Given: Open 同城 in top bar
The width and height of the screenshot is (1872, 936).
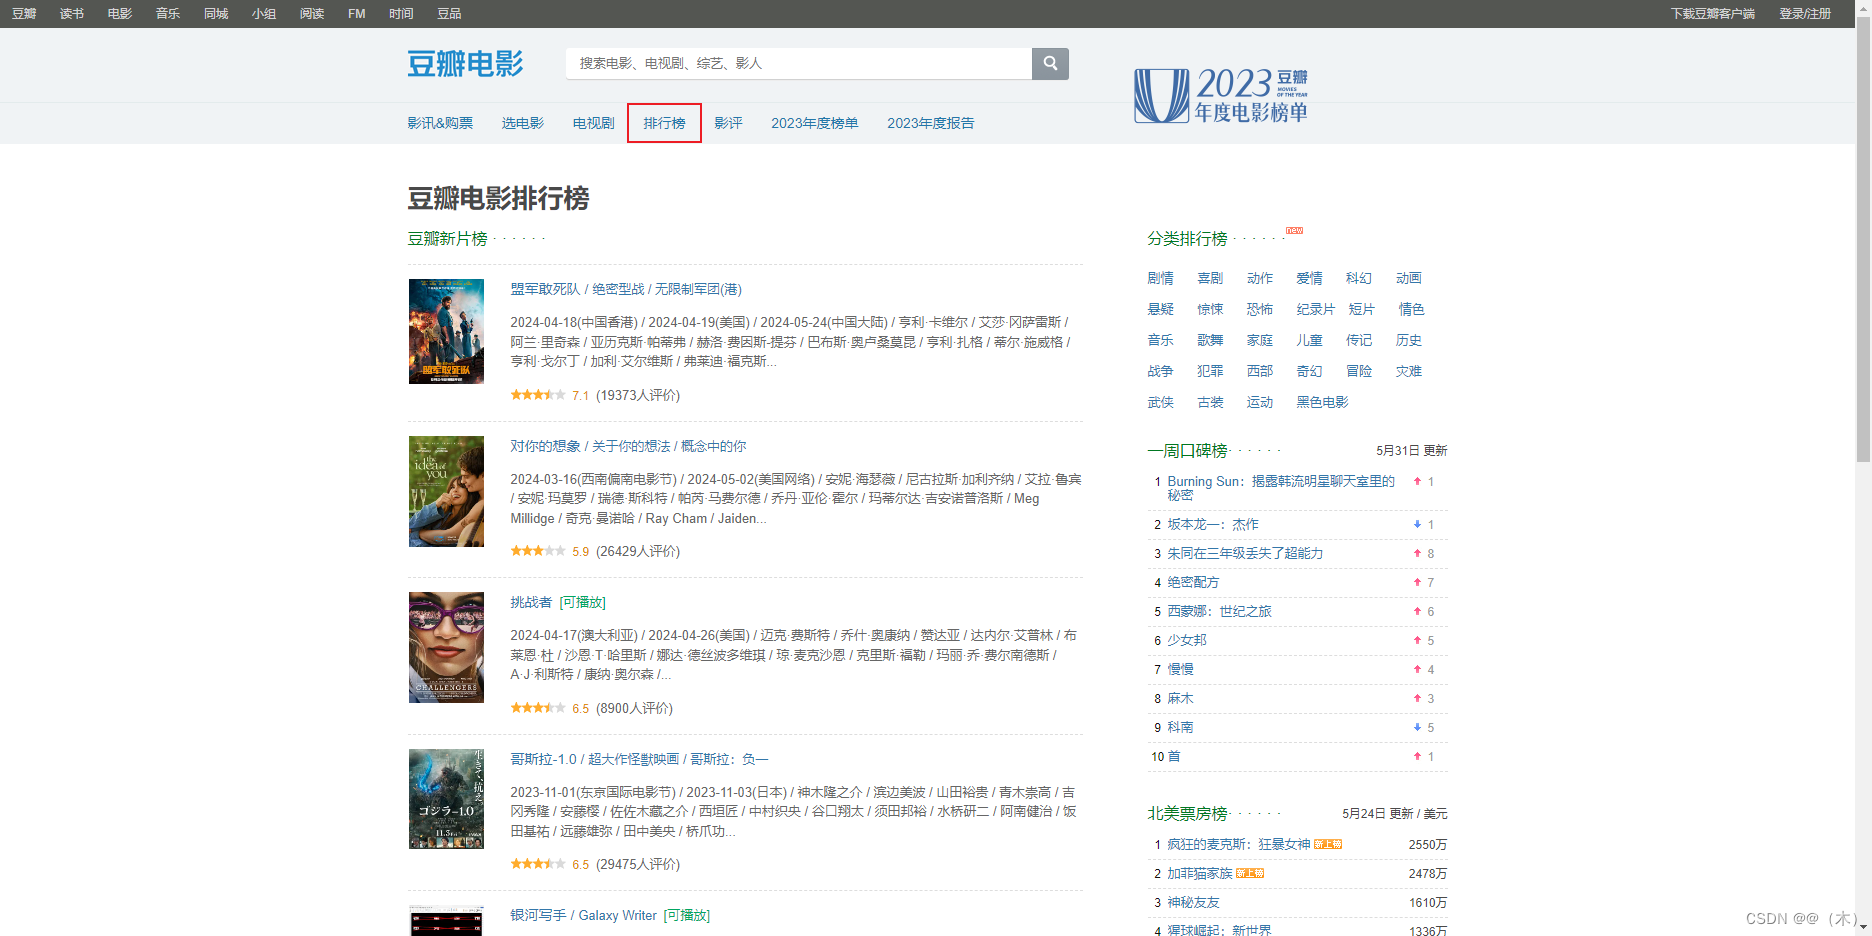Looking at the screenshot, I should point(216,14).
